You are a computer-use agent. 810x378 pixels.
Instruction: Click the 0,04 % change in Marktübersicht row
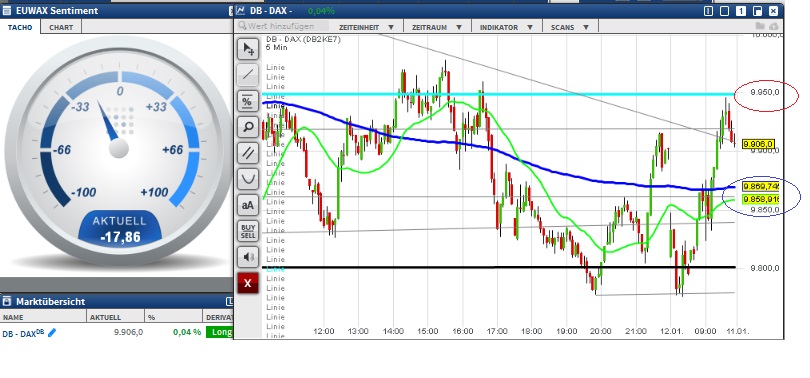(187, 332)
